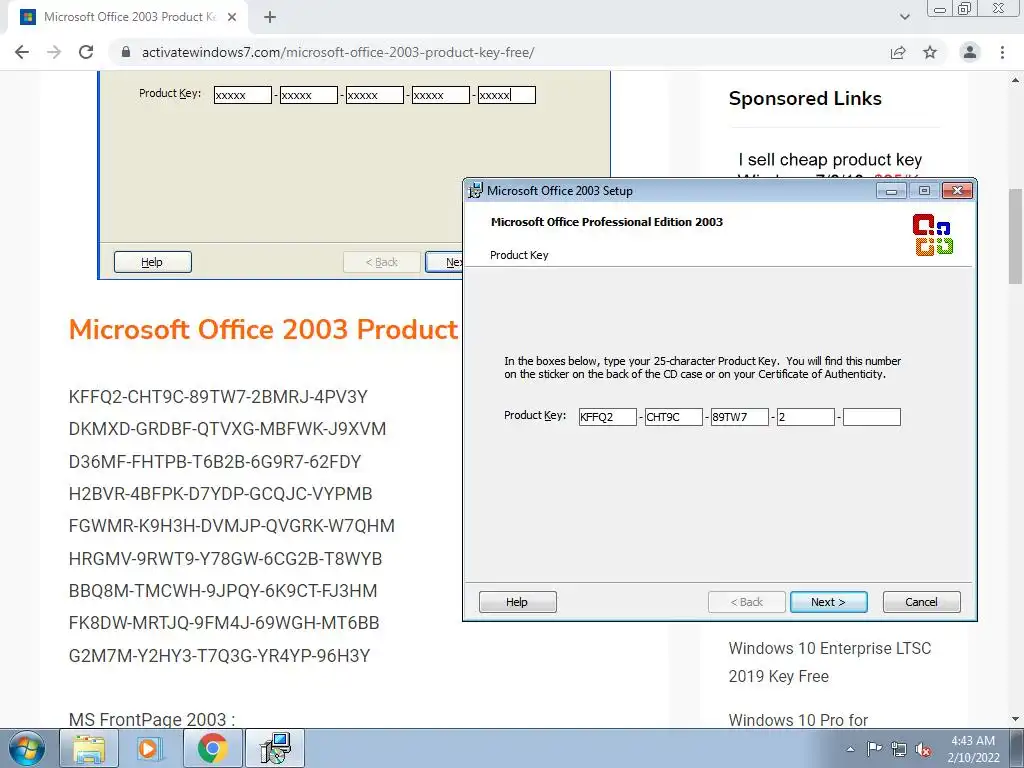Open the I sell cheap product key link
The image size is (1024, 768).
[830, 159]
